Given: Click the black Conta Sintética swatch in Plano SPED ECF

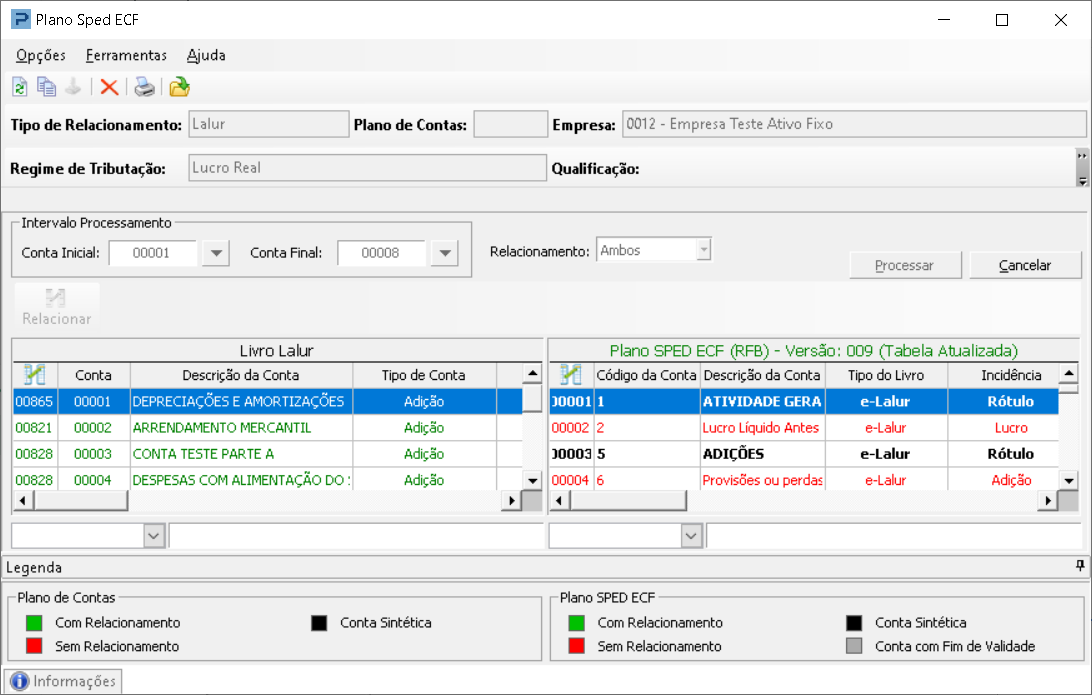Looking at the screenshot, I should coord(854,623).
